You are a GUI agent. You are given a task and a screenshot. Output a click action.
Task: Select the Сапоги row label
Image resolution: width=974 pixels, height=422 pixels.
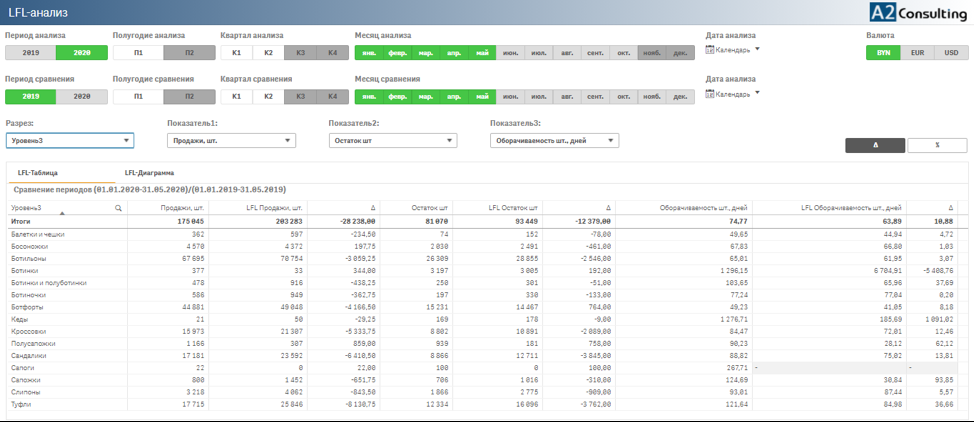click(22, 368)
